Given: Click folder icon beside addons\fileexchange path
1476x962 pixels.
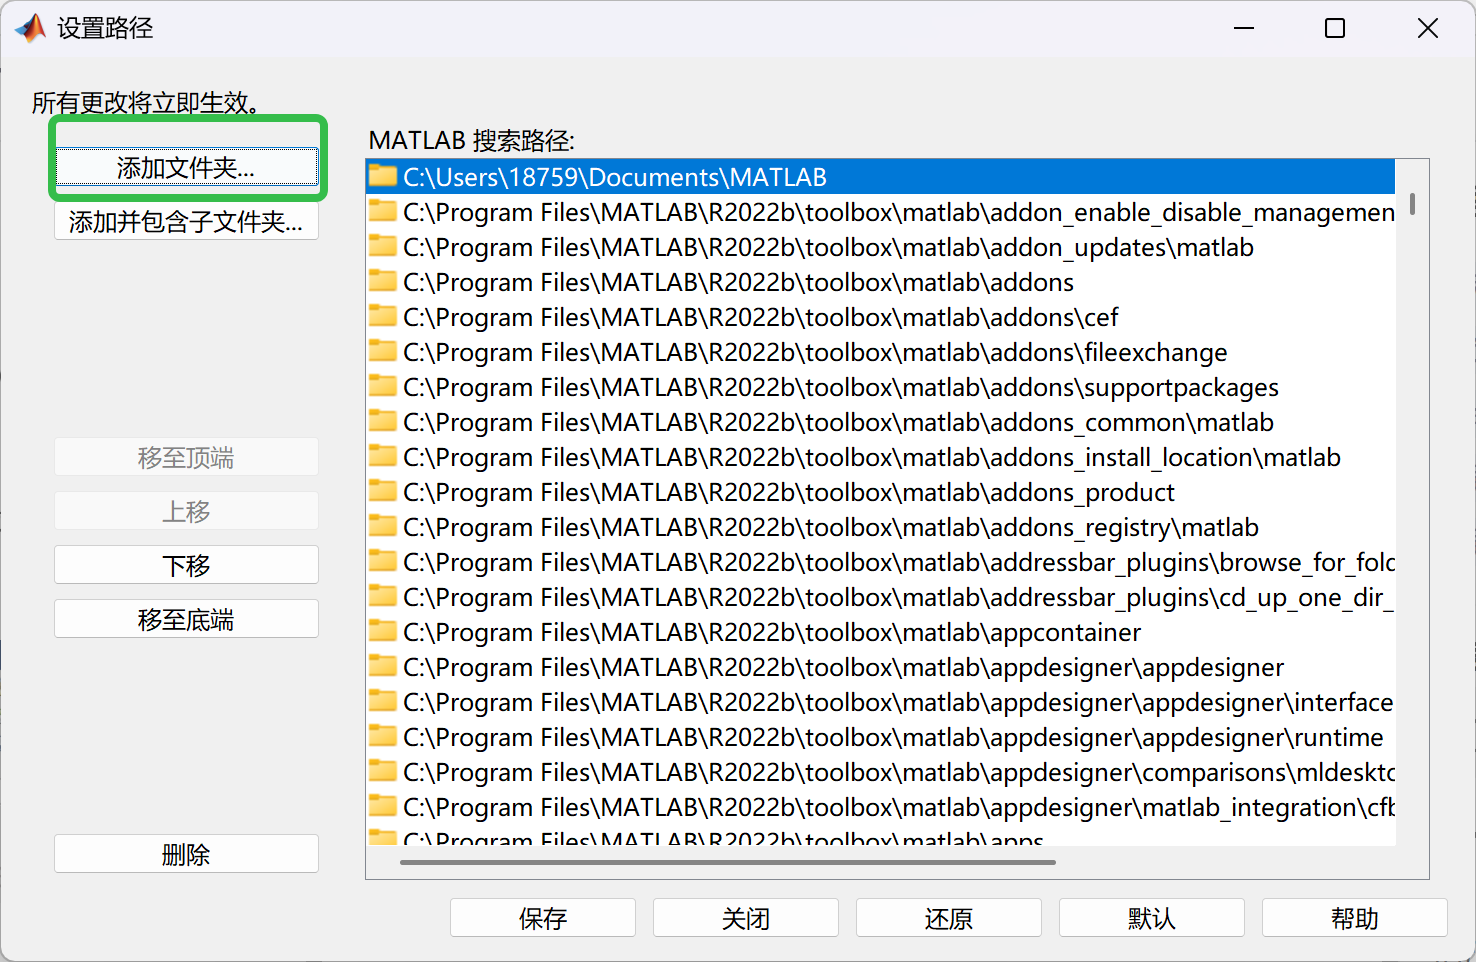Looking at the screenshot, I should click(x=382, y=351).
